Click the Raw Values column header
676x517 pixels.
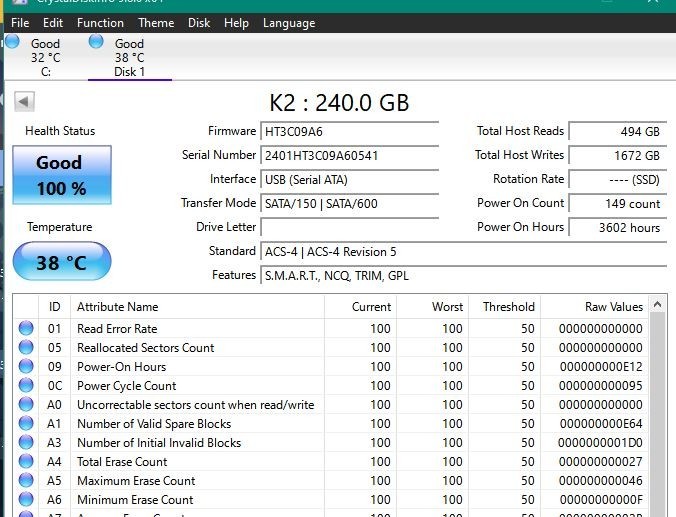594,307
